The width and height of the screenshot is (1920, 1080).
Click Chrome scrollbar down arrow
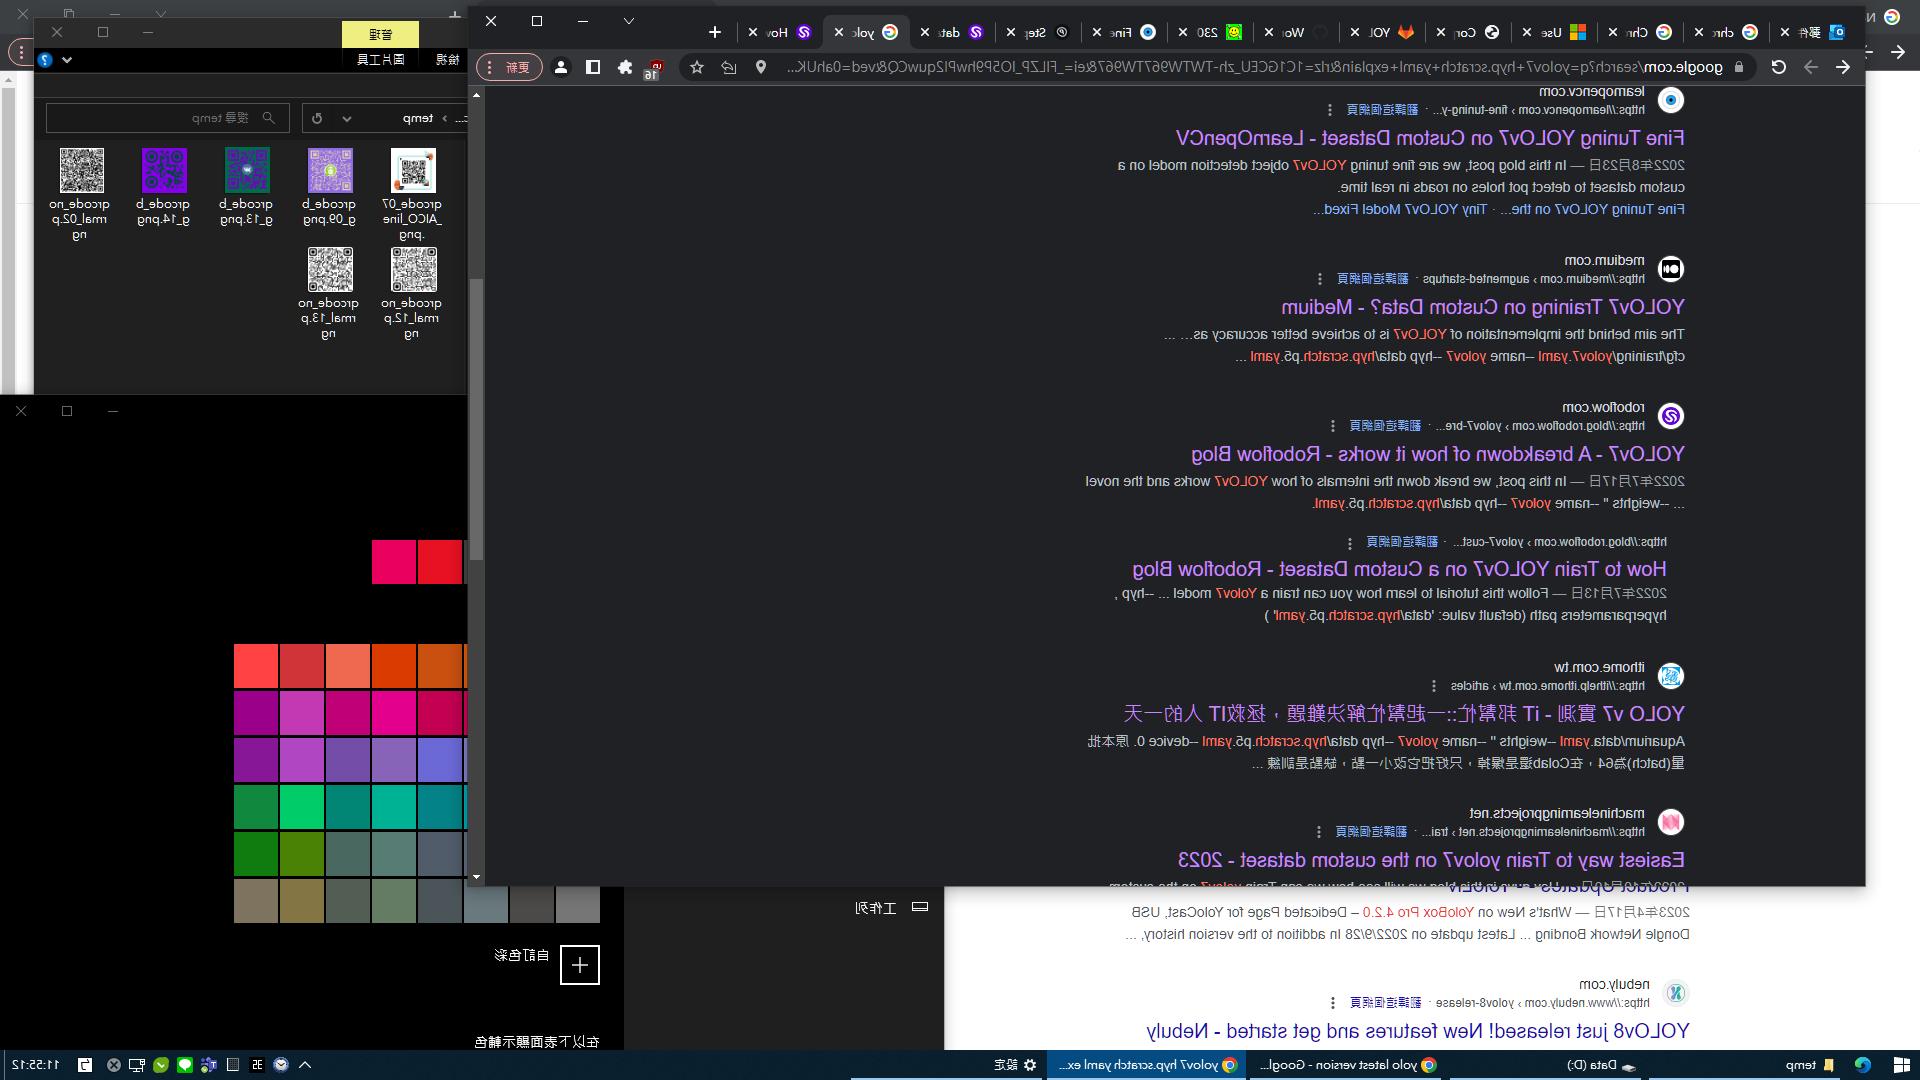(x=476, y=877)
